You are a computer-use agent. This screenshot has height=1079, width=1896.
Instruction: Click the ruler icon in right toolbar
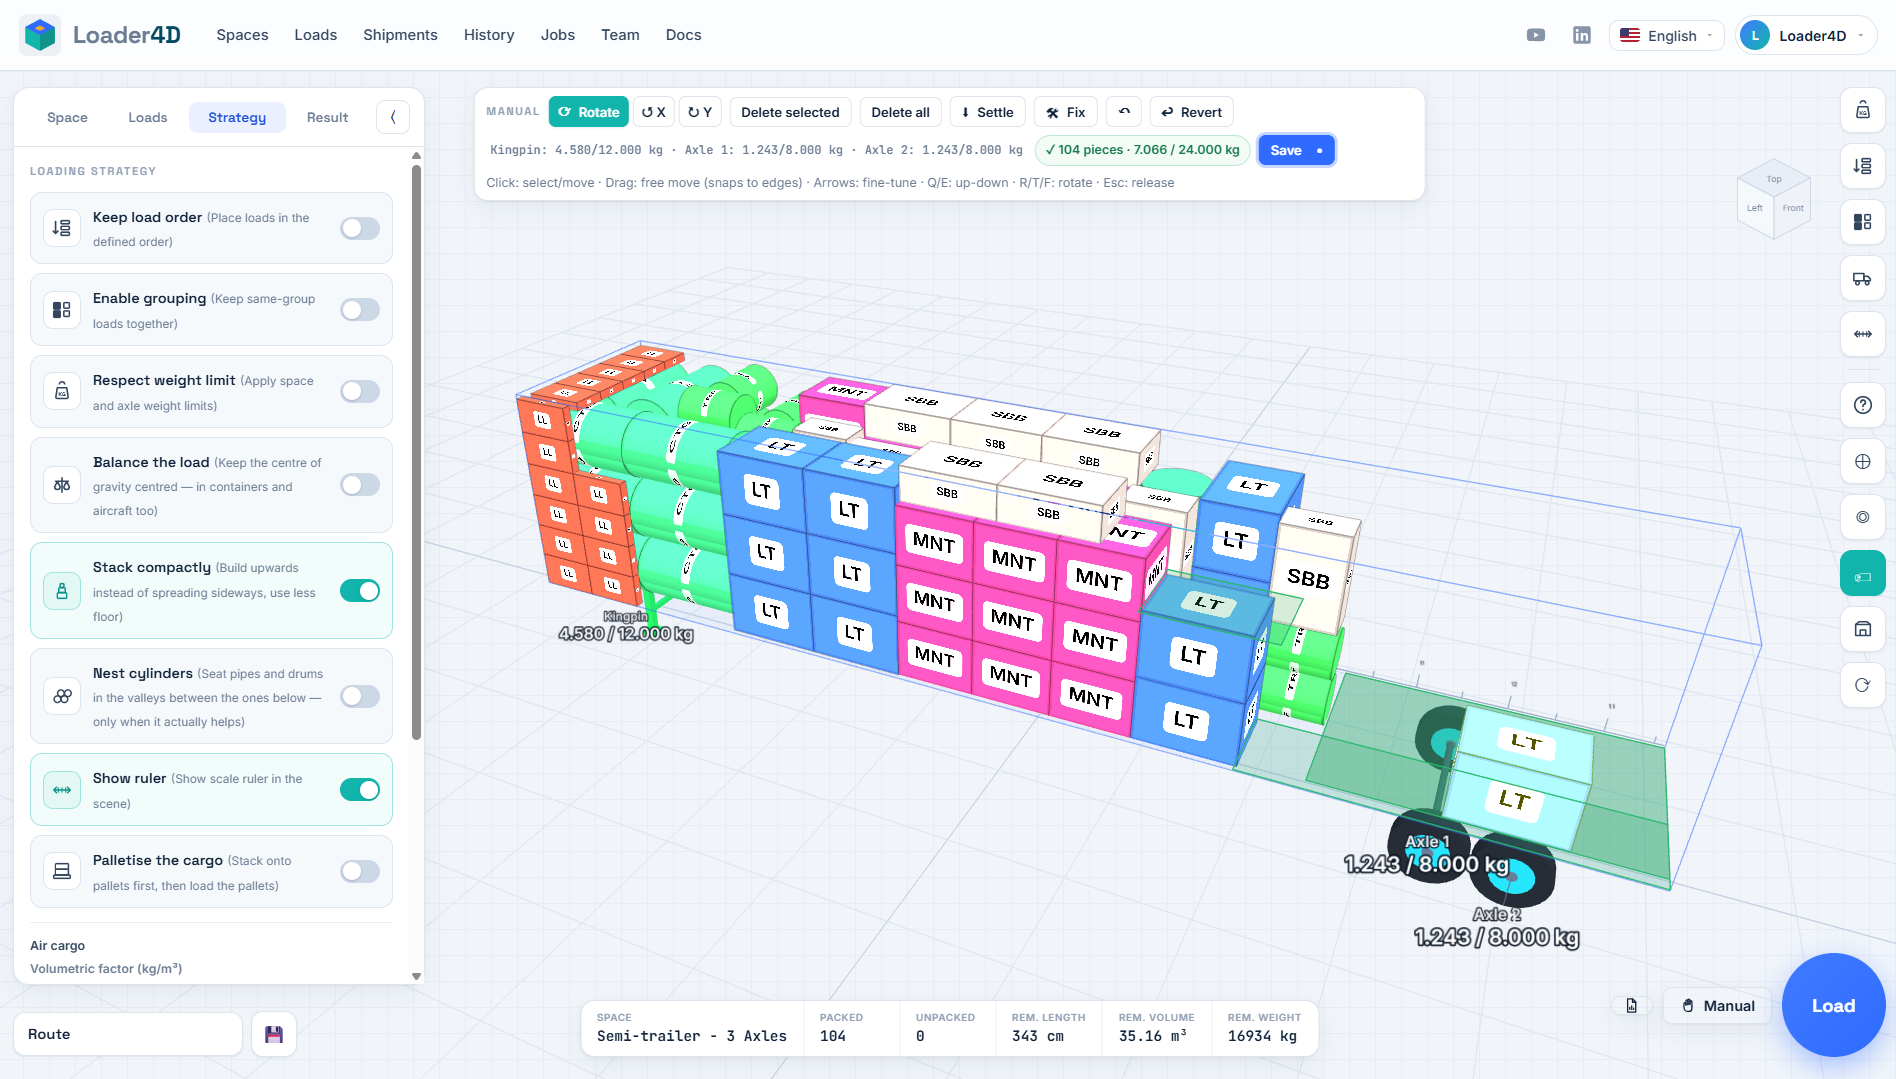click(x=1863, y=334)
